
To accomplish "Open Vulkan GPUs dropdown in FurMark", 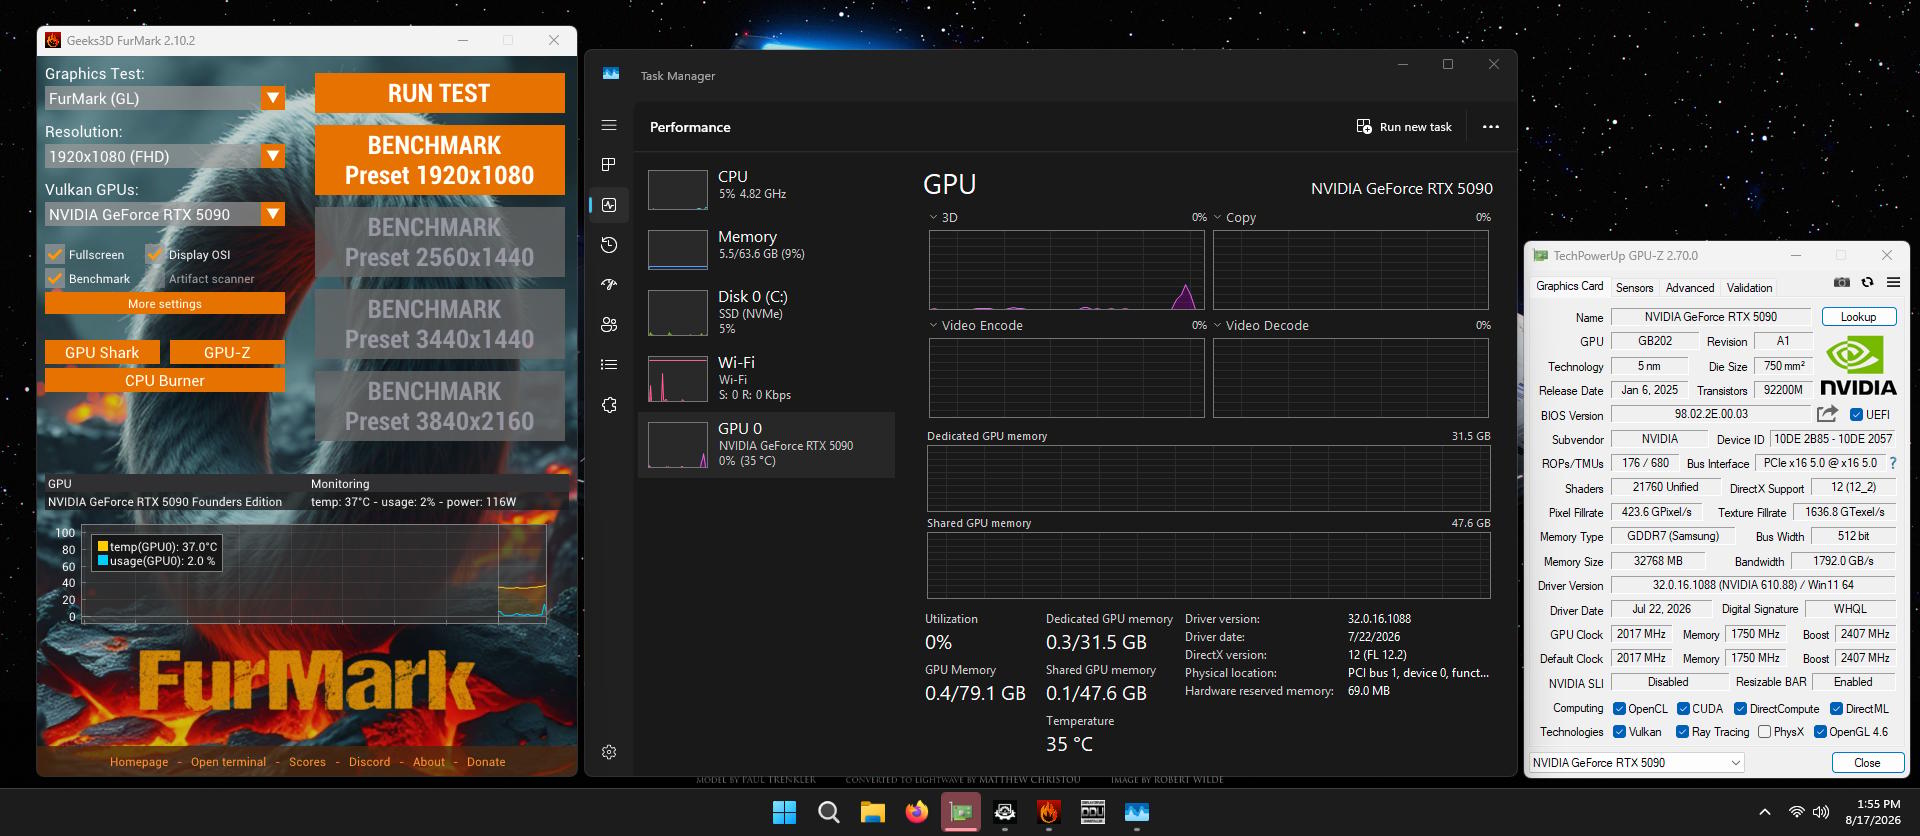I will [165, 214].
